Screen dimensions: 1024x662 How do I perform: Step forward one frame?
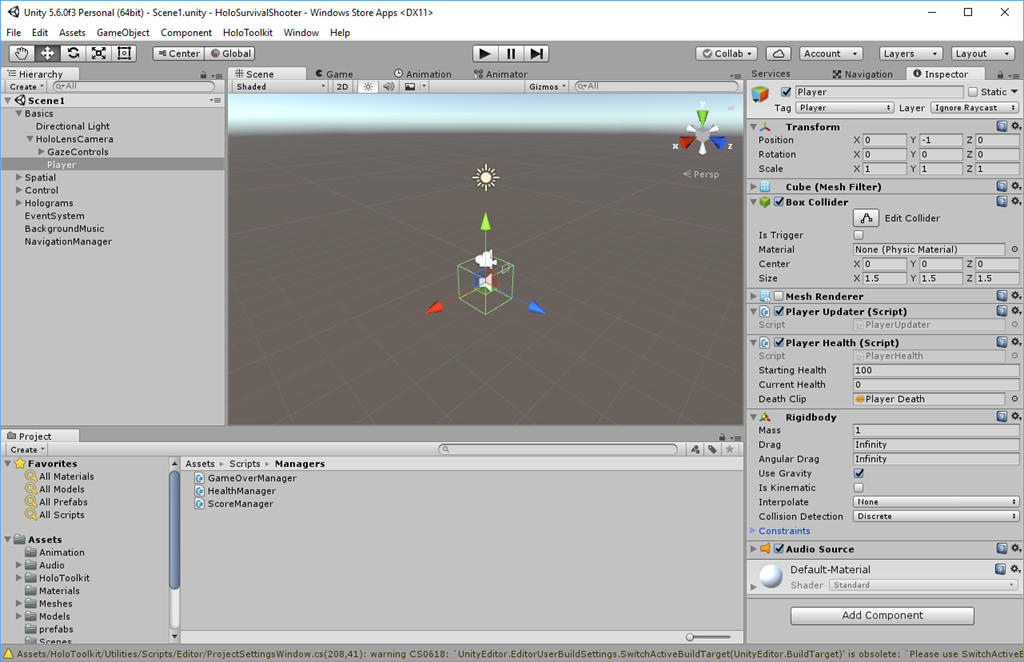click(x=536, y=54)
